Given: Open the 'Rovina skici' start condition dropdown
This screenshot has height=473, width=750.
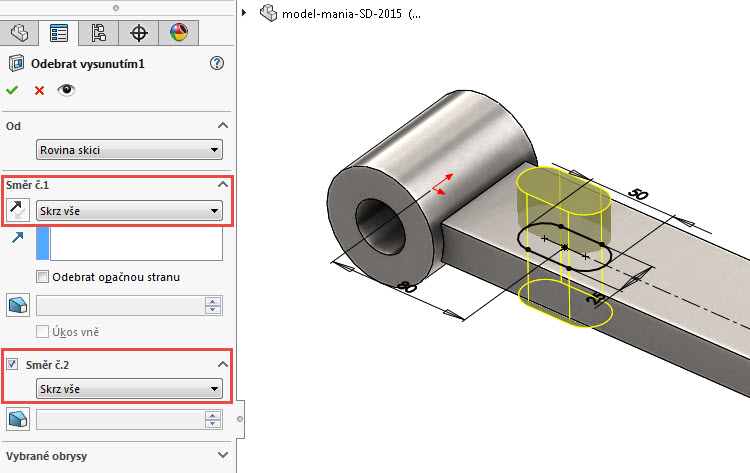Looking at the screenshot, I should (128, 150).
